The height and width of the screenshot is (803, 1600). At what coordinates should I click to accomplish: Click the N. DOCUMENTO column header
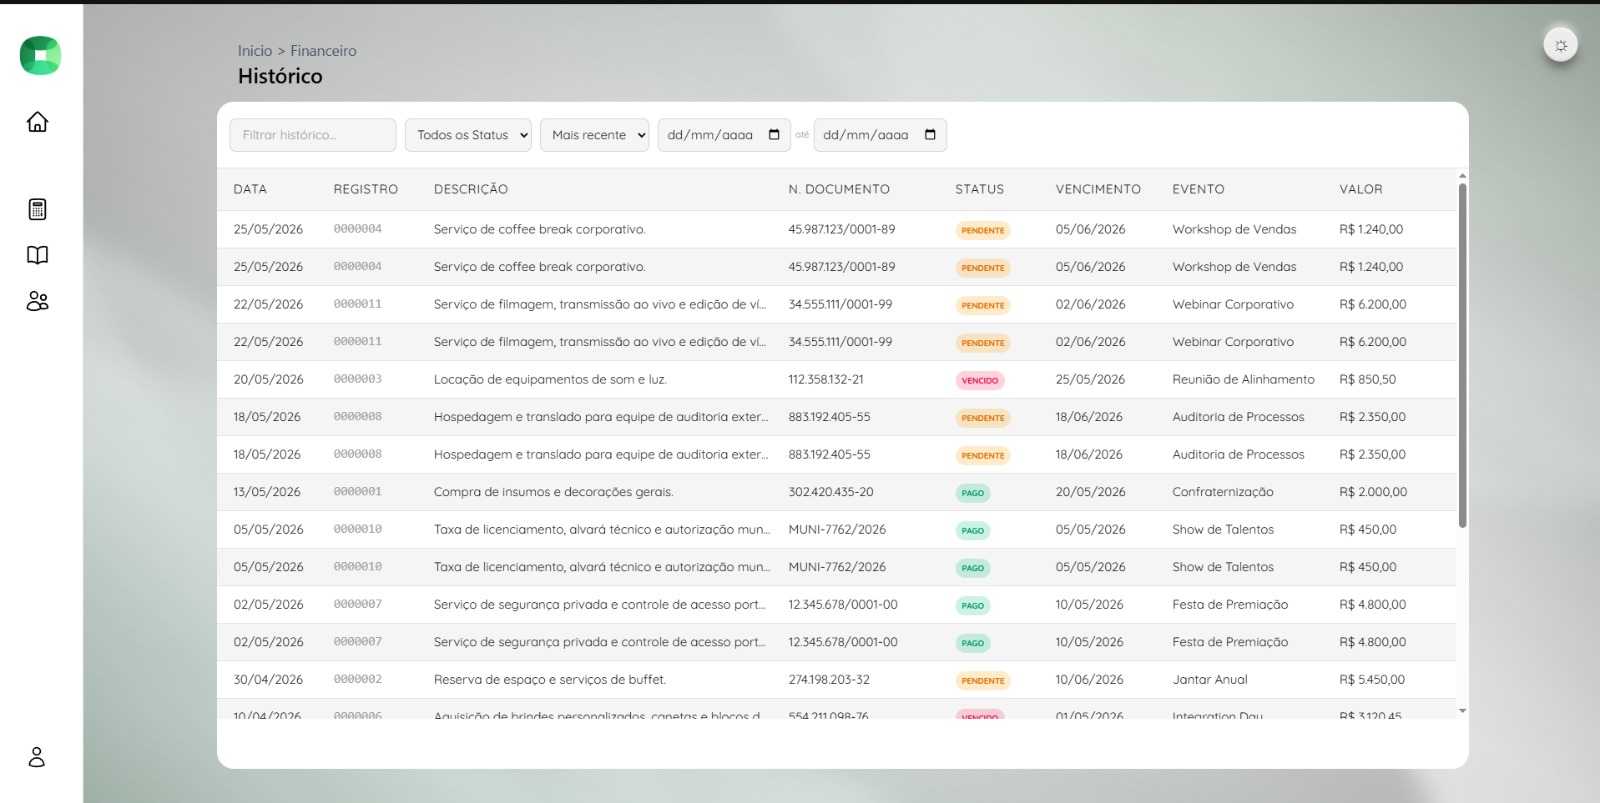click(838, 189)
